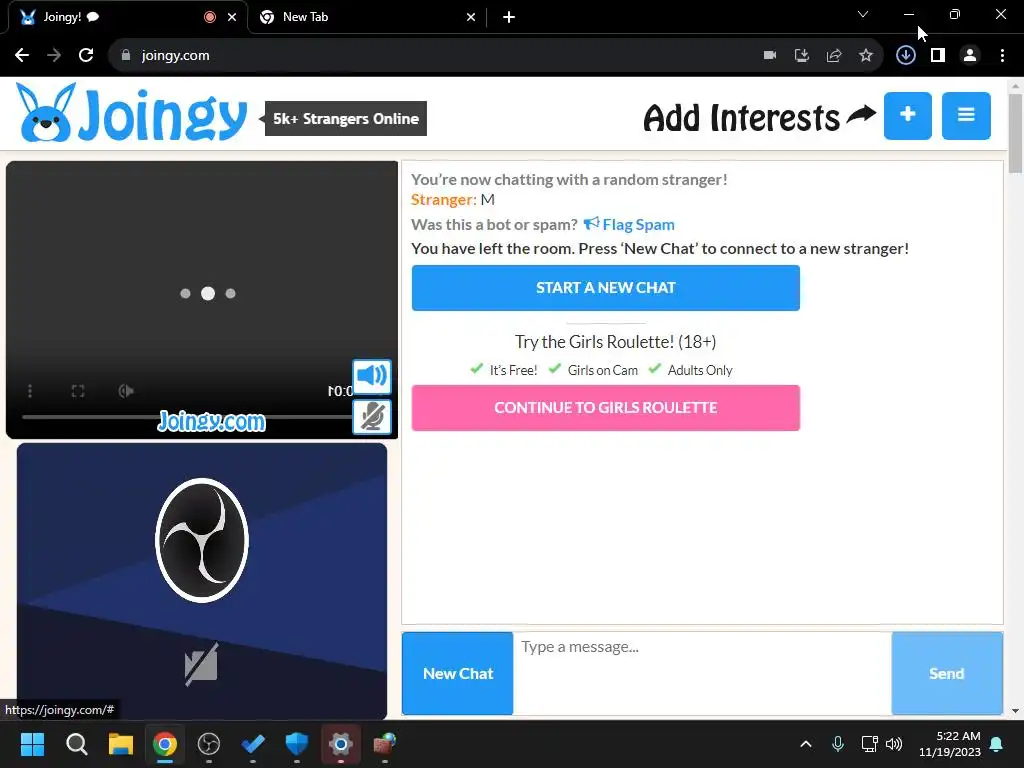
Task: Open Chrome profile avatar
Action: [x=970, y=56]
